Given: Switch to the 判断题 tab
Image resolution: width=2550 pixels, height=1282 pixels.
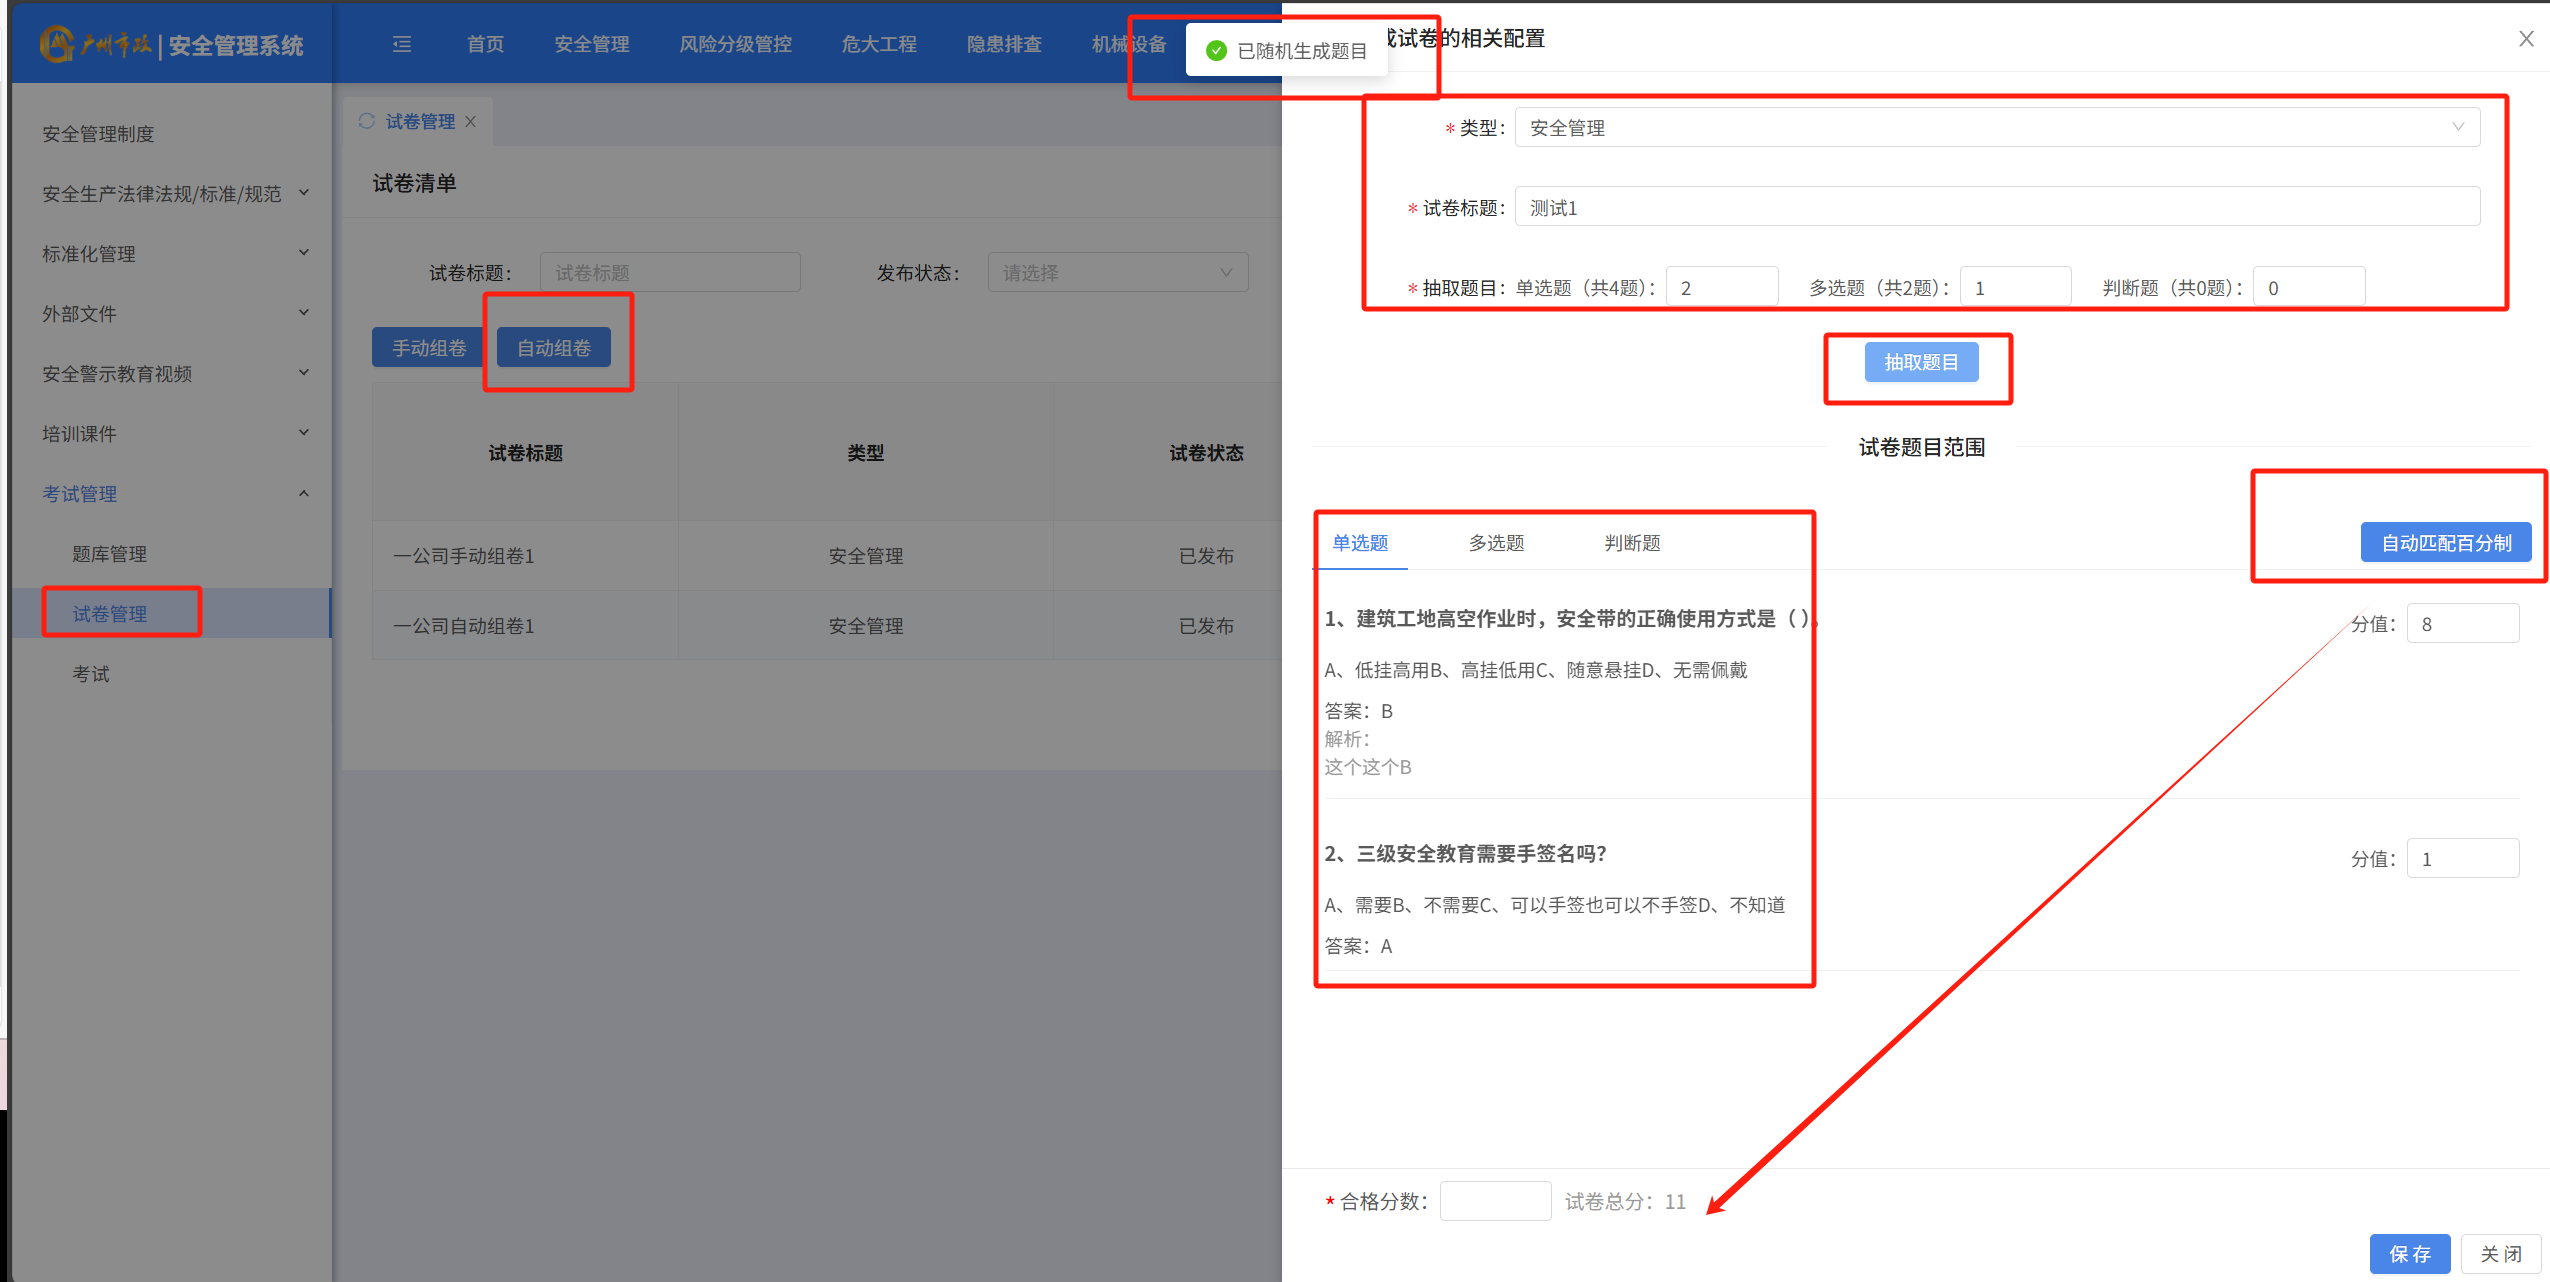Looking at the screenshot, I should [1631, 543].
